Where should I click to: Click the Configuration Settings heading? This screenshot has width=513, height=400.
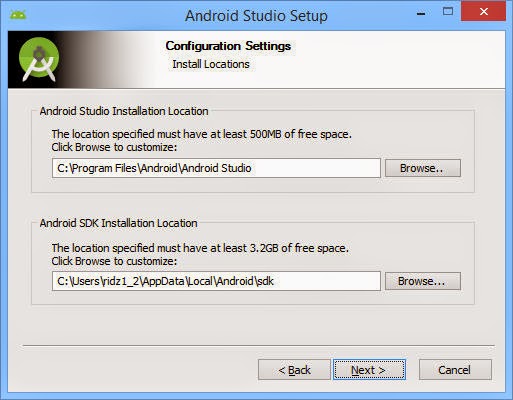click(228, 46)
